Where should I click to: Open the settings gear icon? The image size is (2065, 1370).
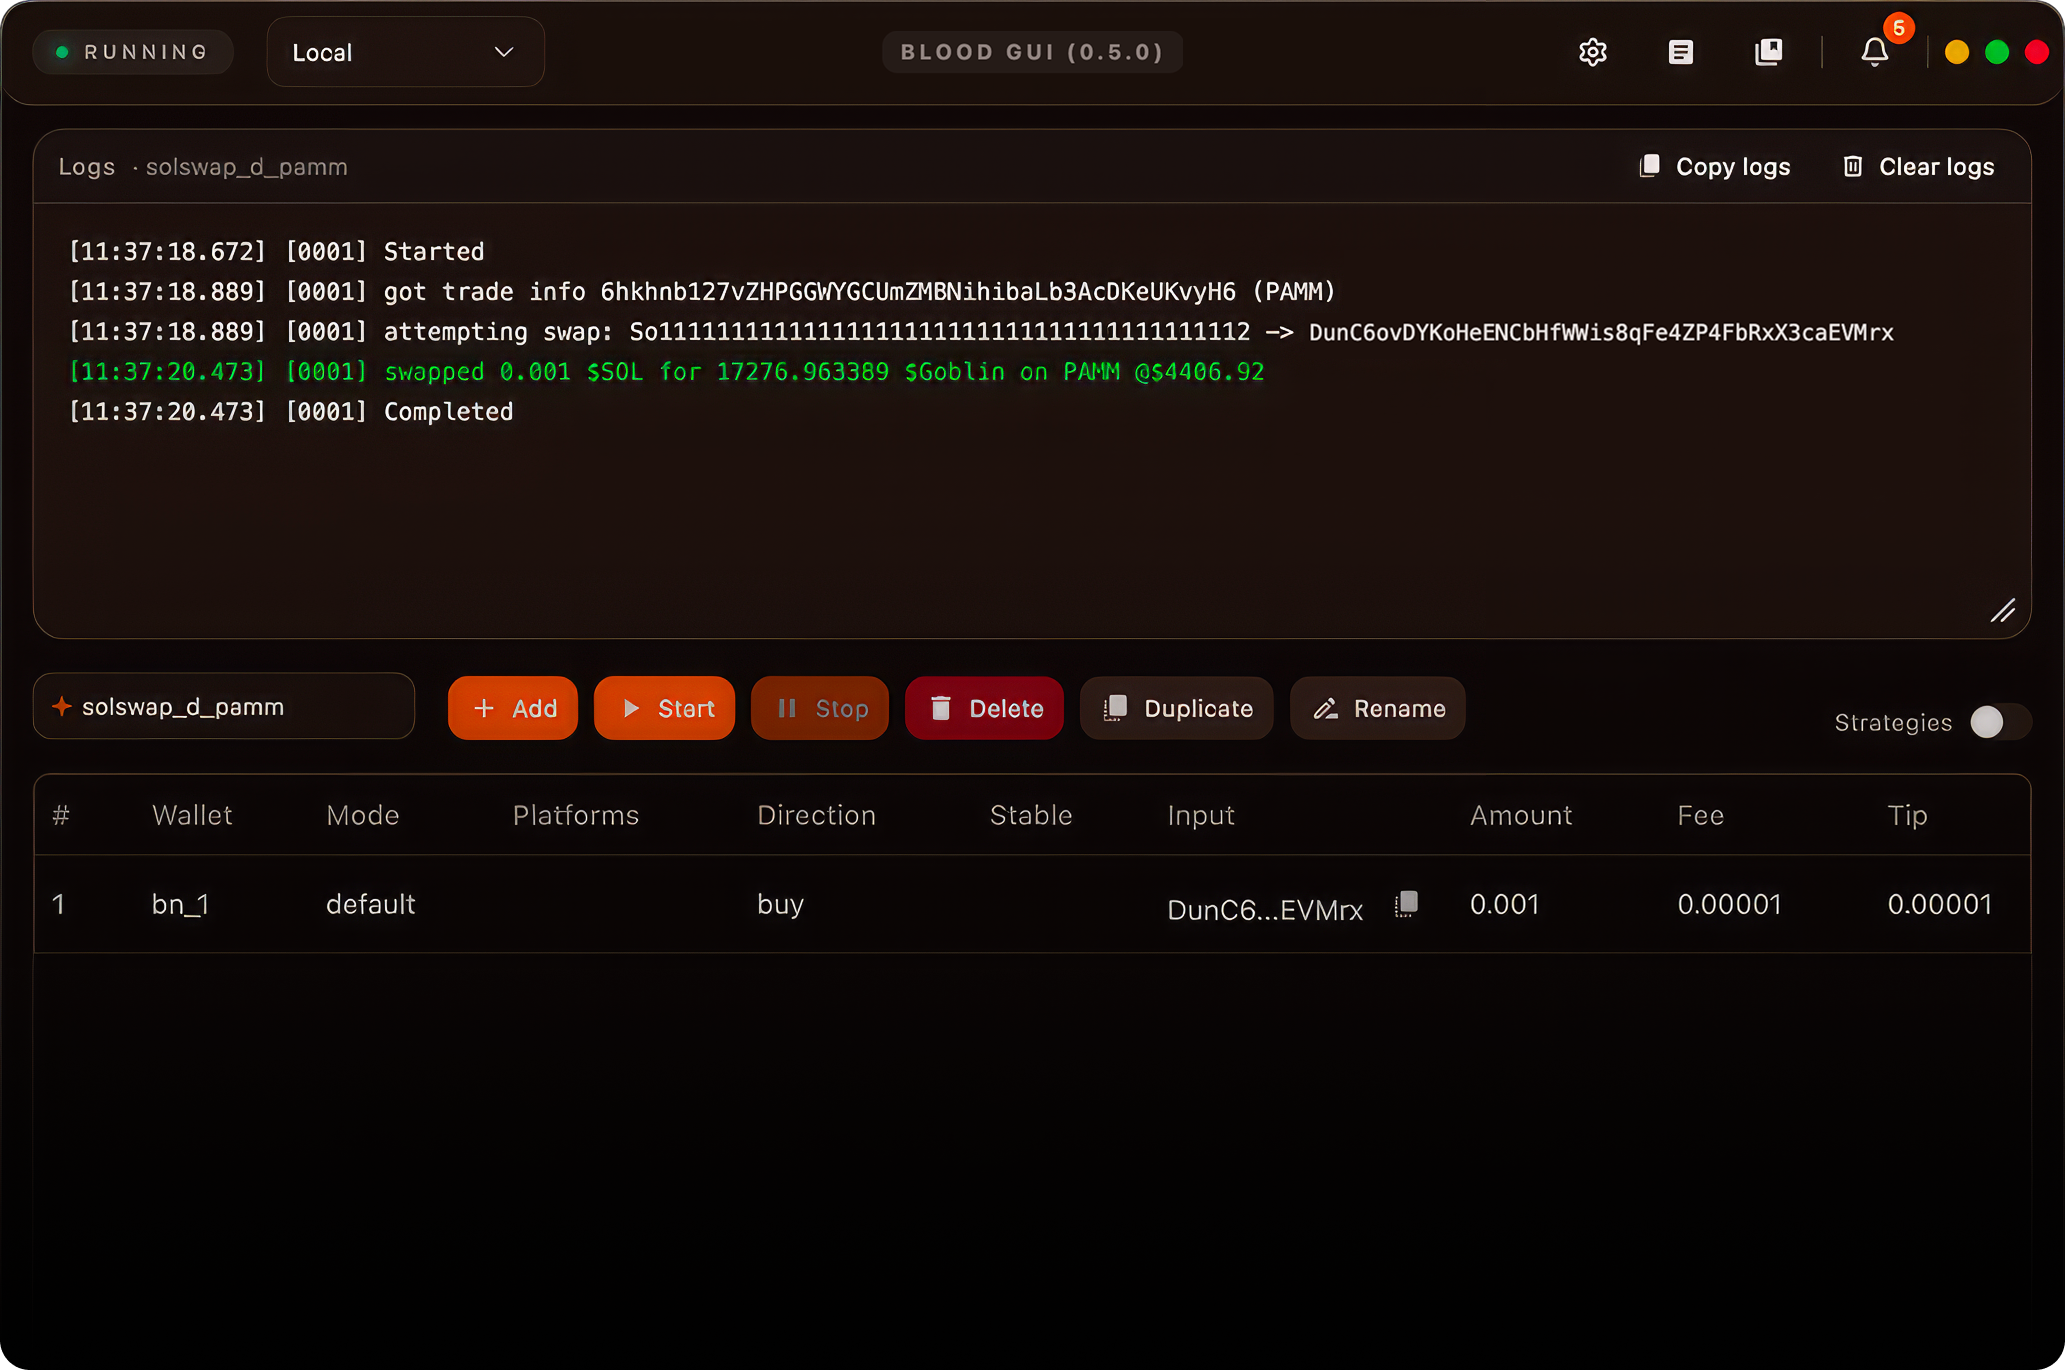(1592, 52)
